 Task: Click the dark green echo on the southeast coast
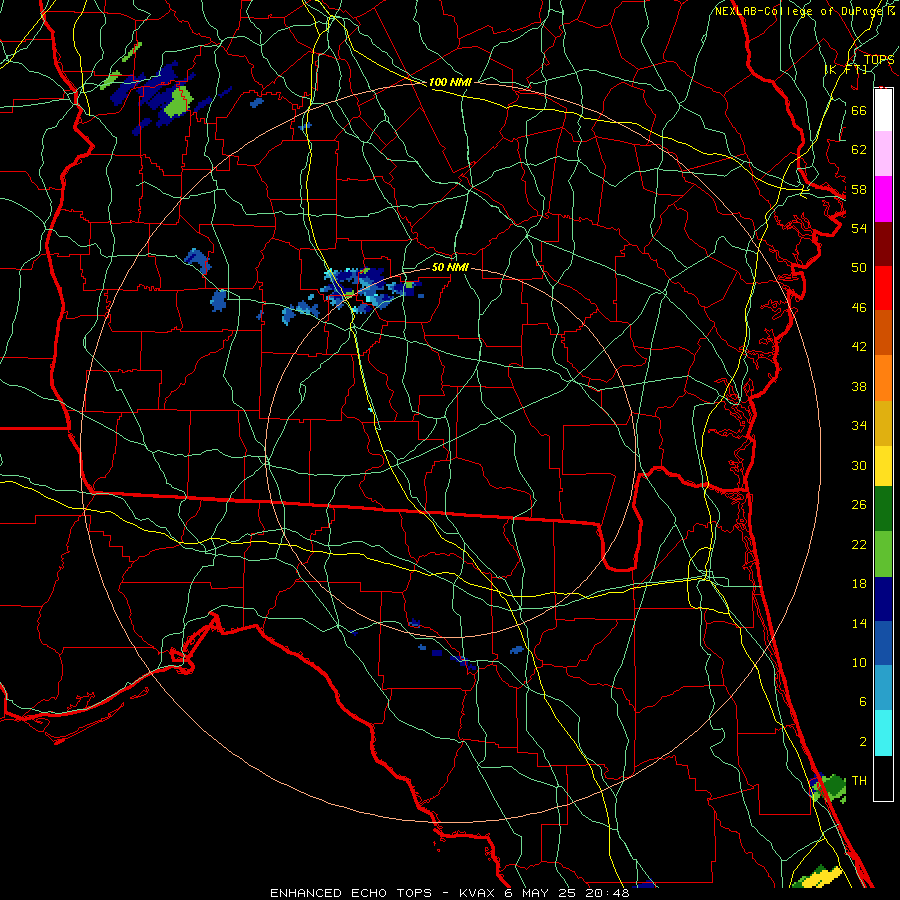tap(834, 786)
